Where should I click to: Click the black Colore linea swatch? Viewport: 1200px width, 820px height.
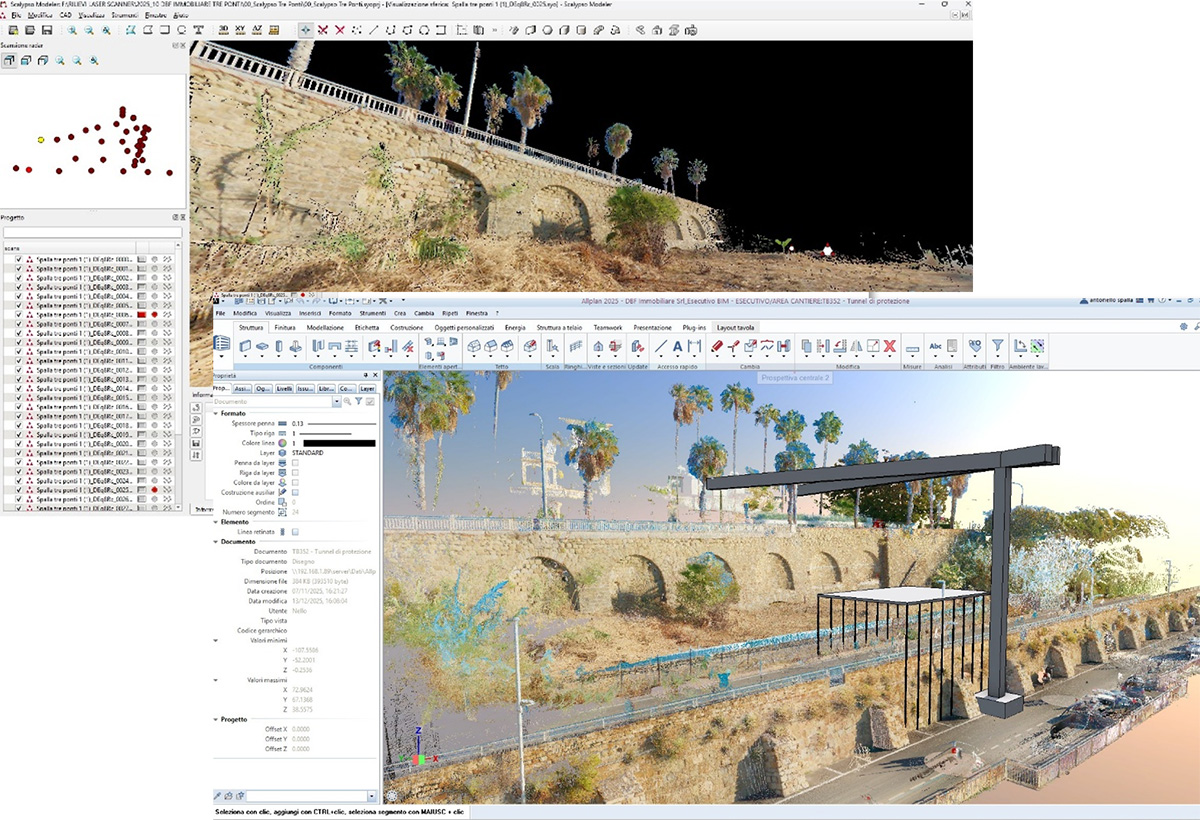[339, 442]
